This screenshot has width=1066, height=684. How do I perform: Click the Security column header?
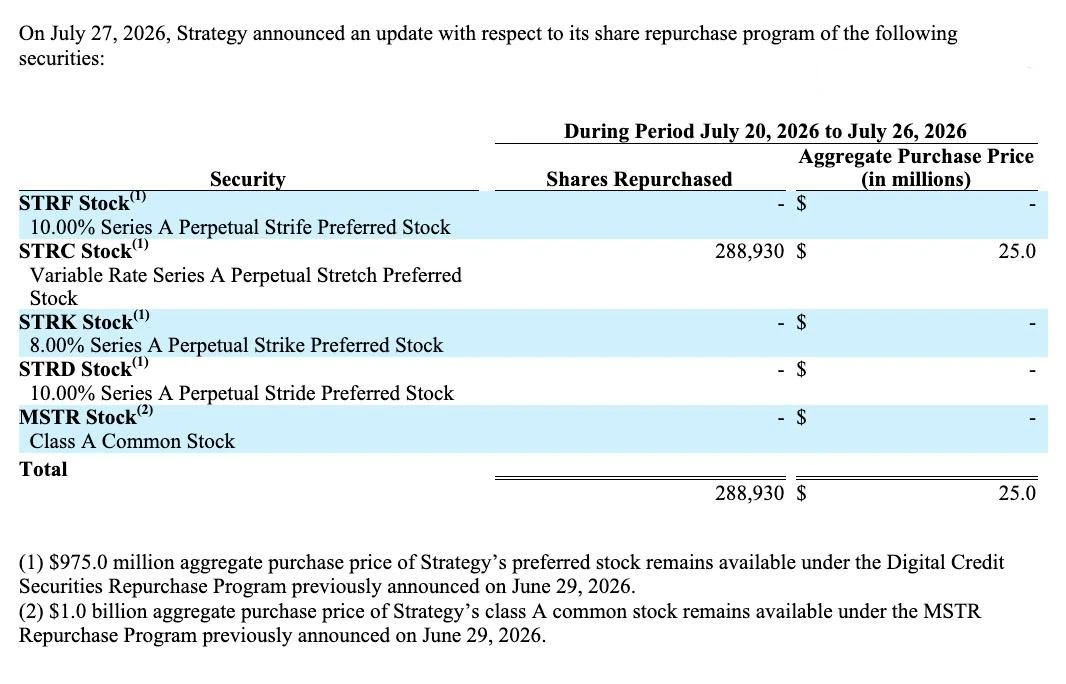pos(247,179)
